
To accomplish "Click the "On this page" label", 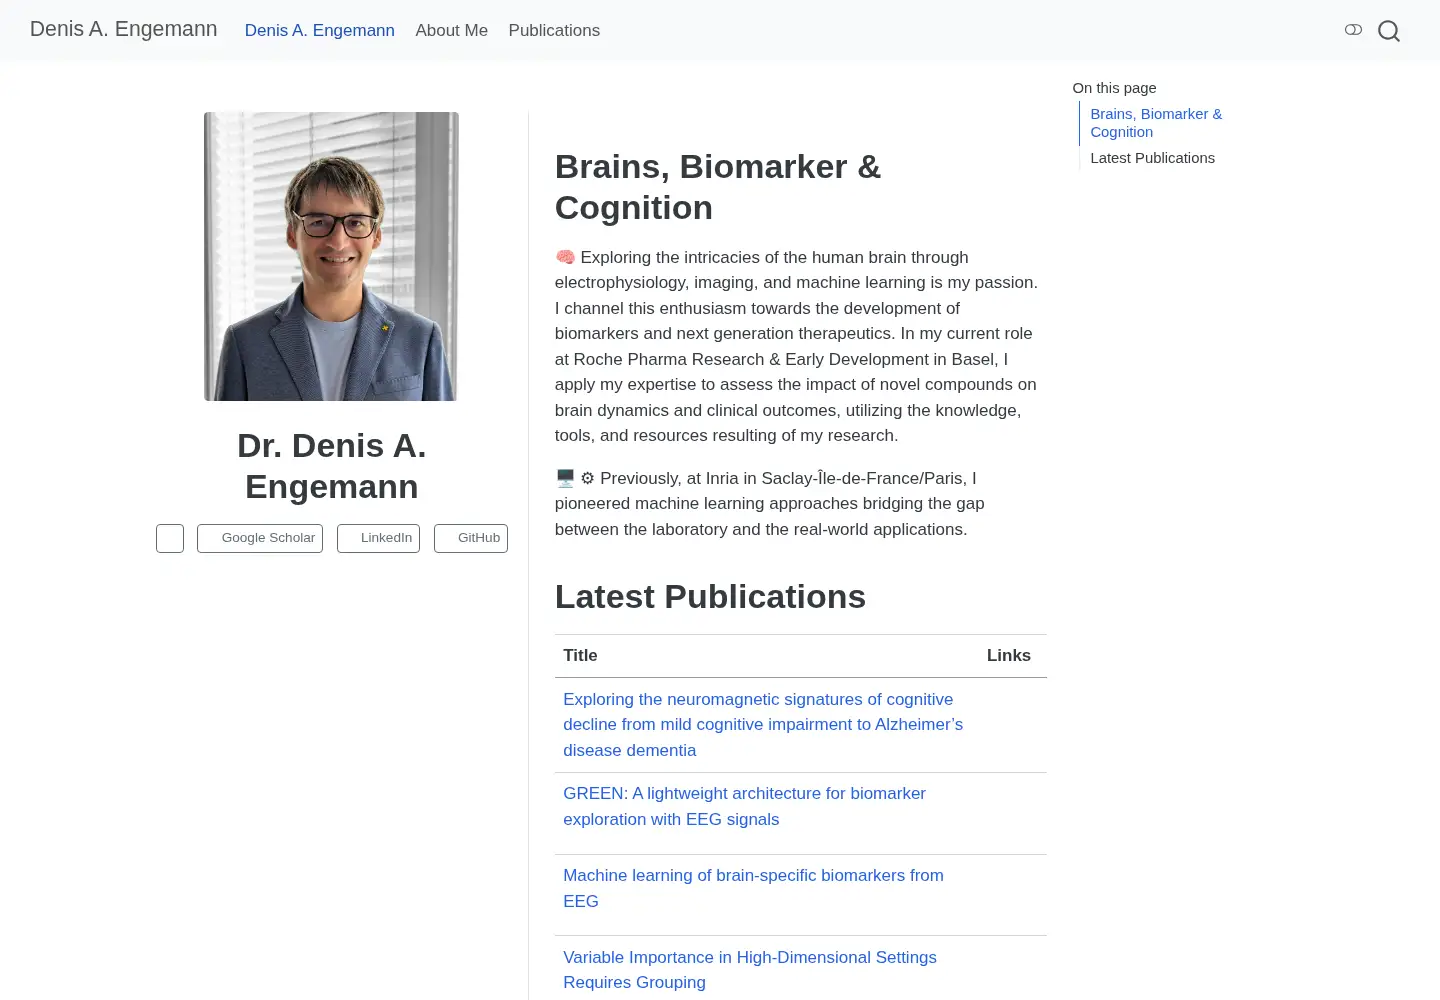I will click(x=1114, y=88).
